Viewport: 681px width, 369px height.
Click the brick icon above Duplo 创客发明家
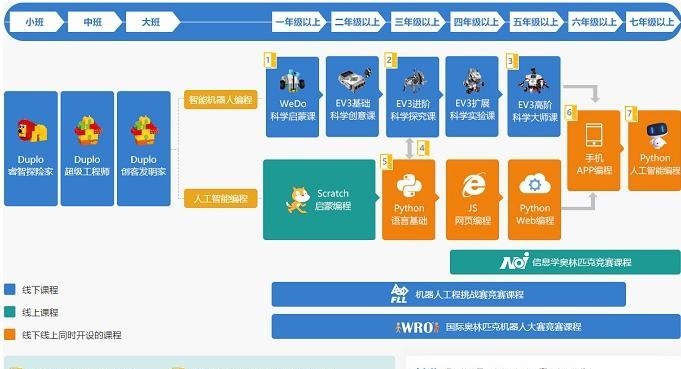[x=144, y=130]
